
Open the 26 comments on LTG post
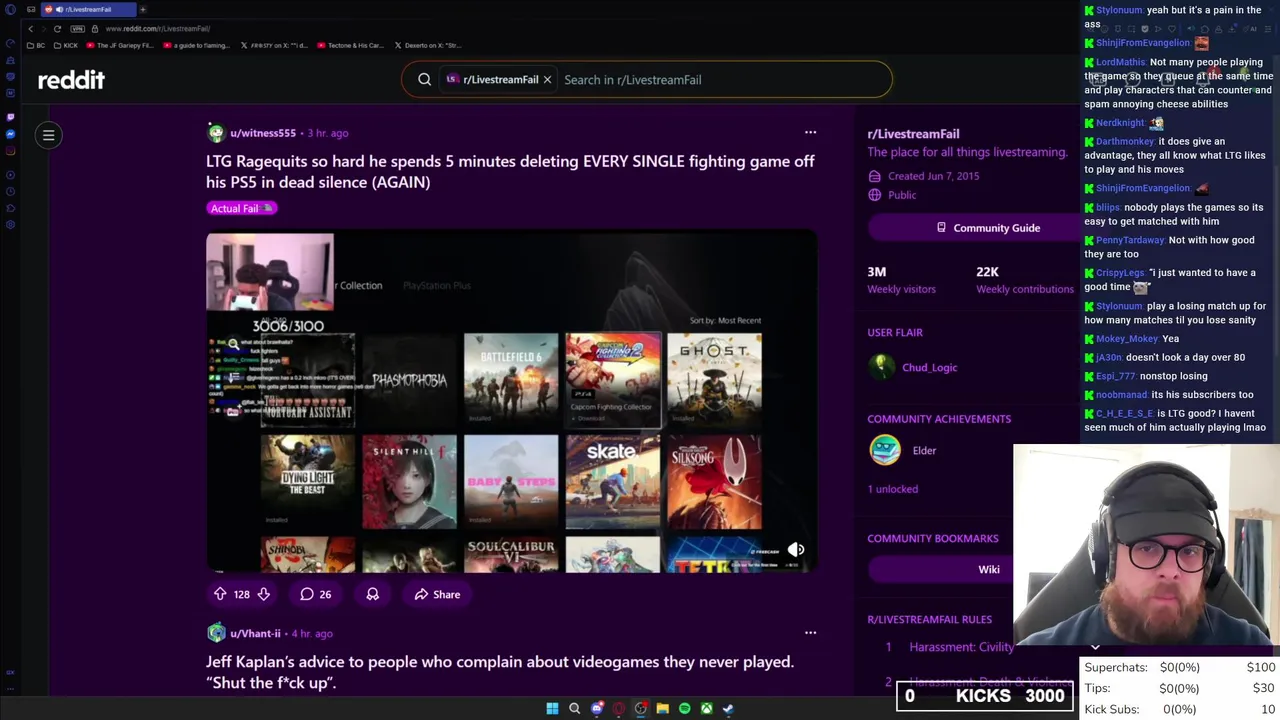point(316,594)
